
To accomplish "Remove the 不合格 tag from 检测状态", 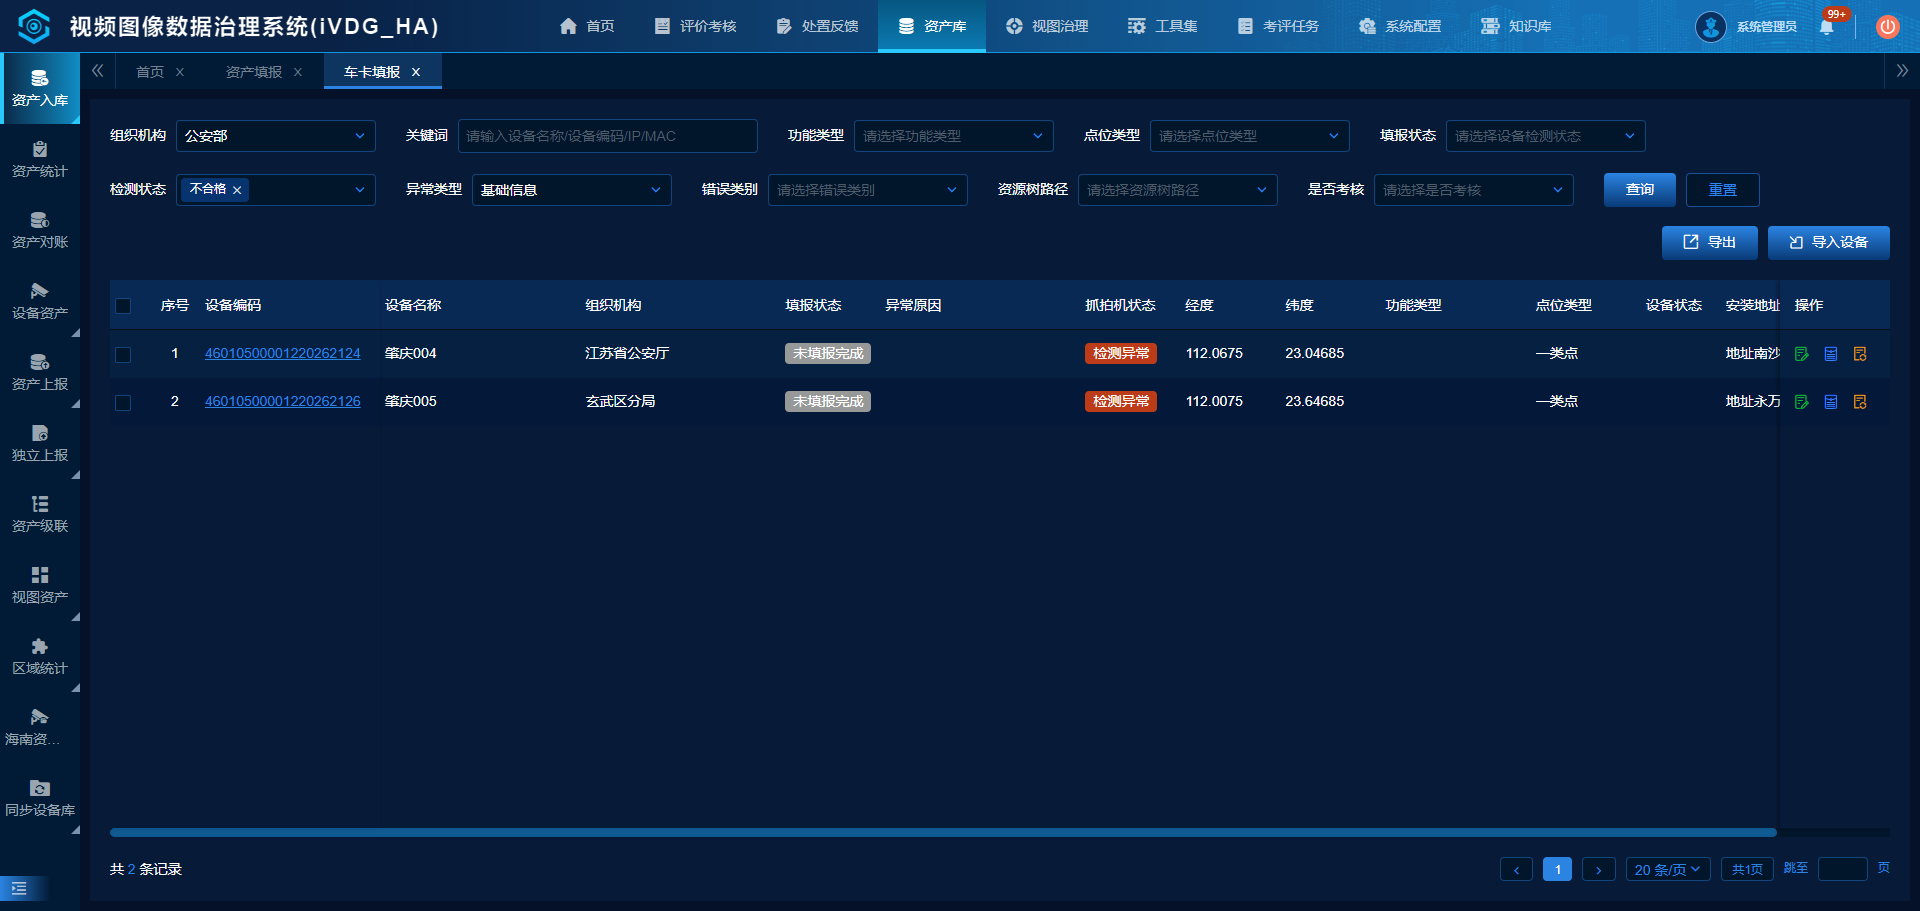I will tap(237, 190).
